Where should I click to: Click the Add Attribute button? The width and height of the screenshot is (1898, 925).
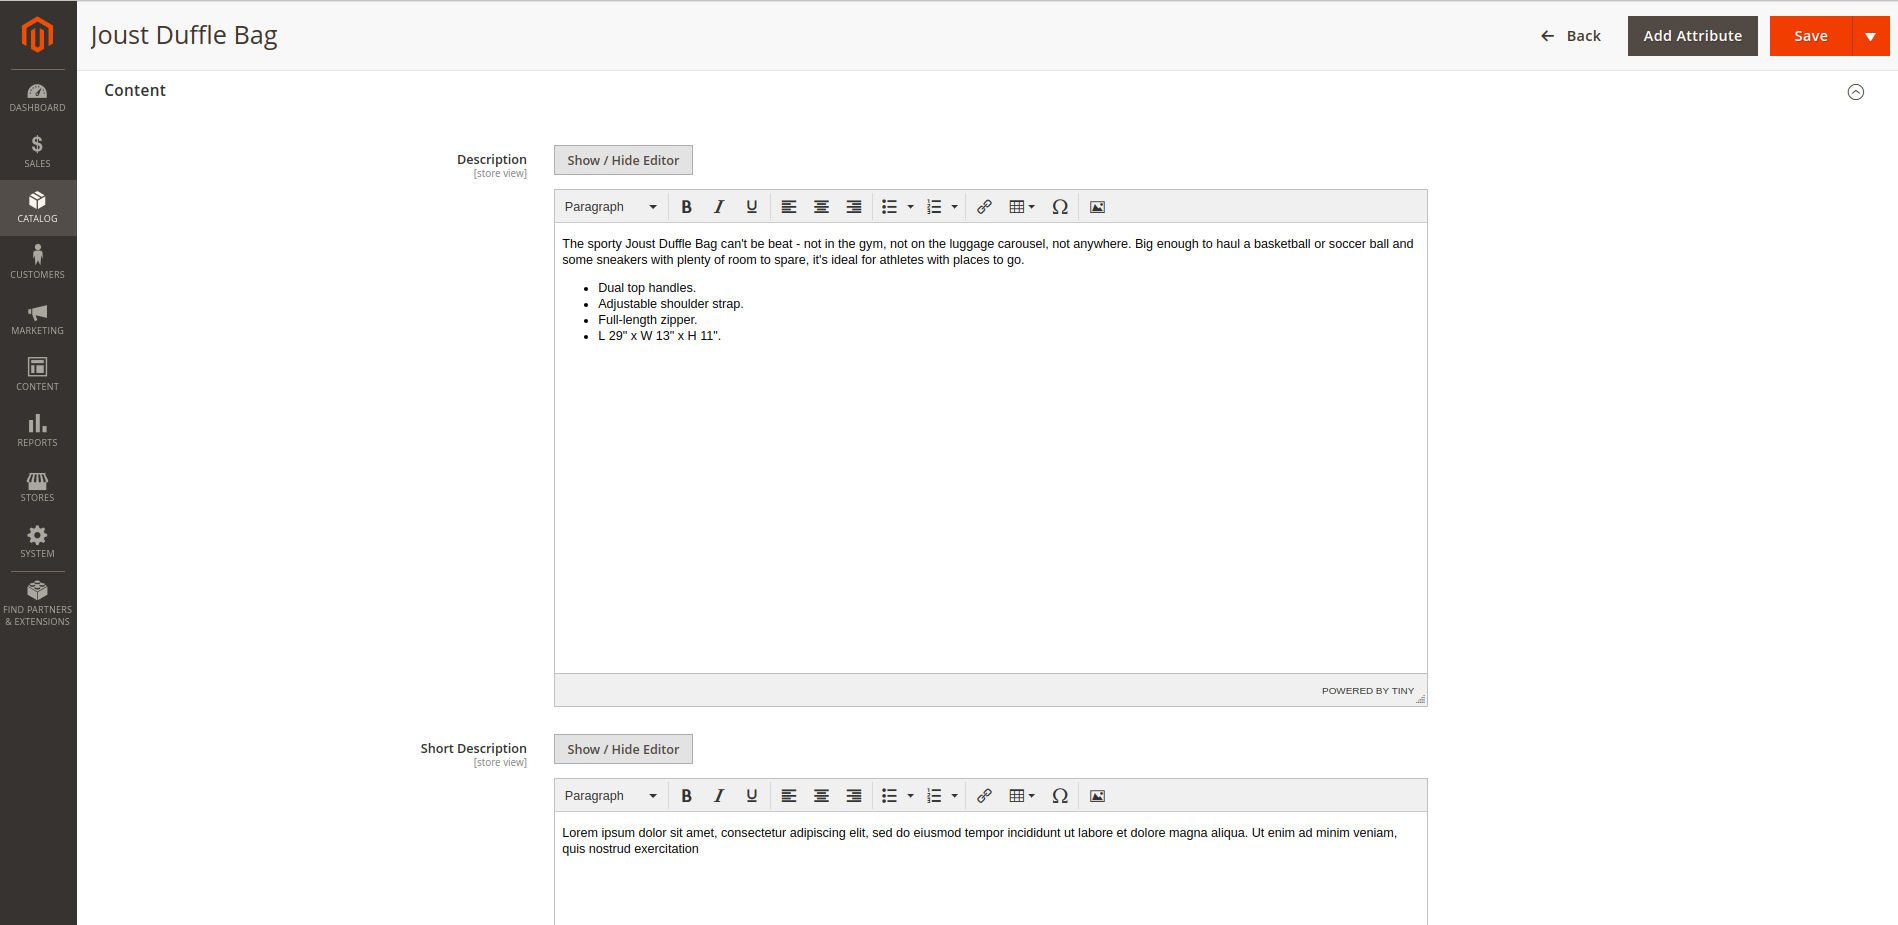[1692, 35]
